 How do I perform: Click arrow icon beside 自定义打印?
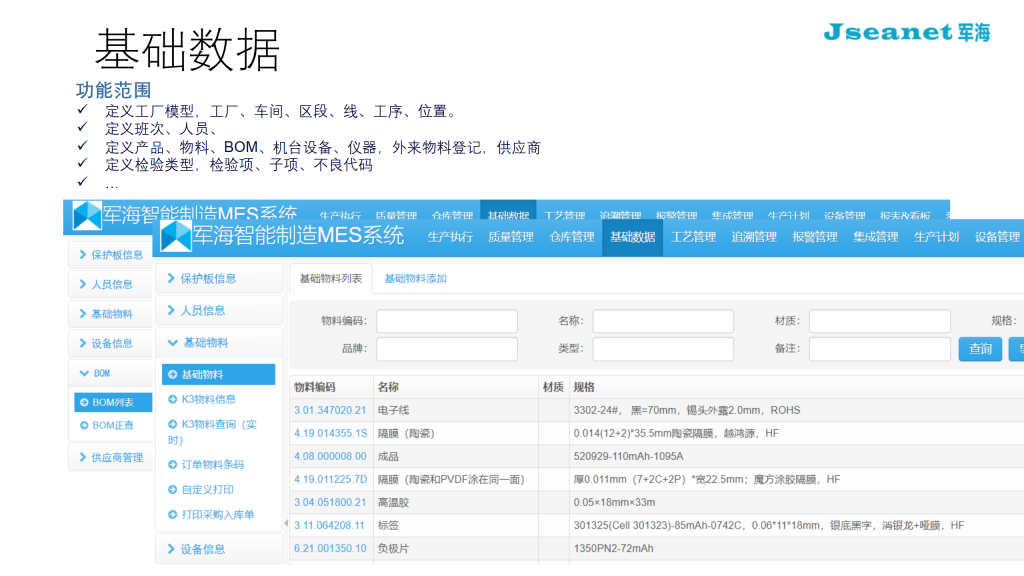coord(172,489)
